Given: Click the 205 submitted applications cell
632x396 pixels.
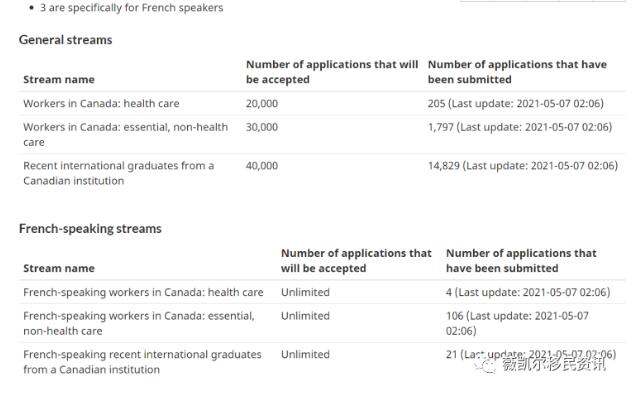Looking at the screenshot, I should (x=516, y=104).
